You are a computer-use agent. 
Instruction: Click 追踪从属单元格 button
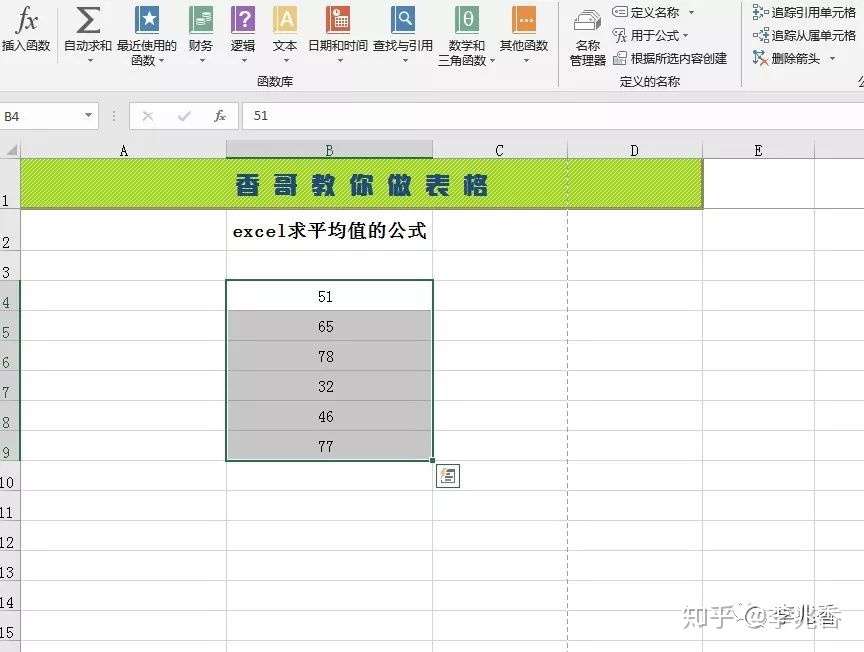tap(804, 36)
